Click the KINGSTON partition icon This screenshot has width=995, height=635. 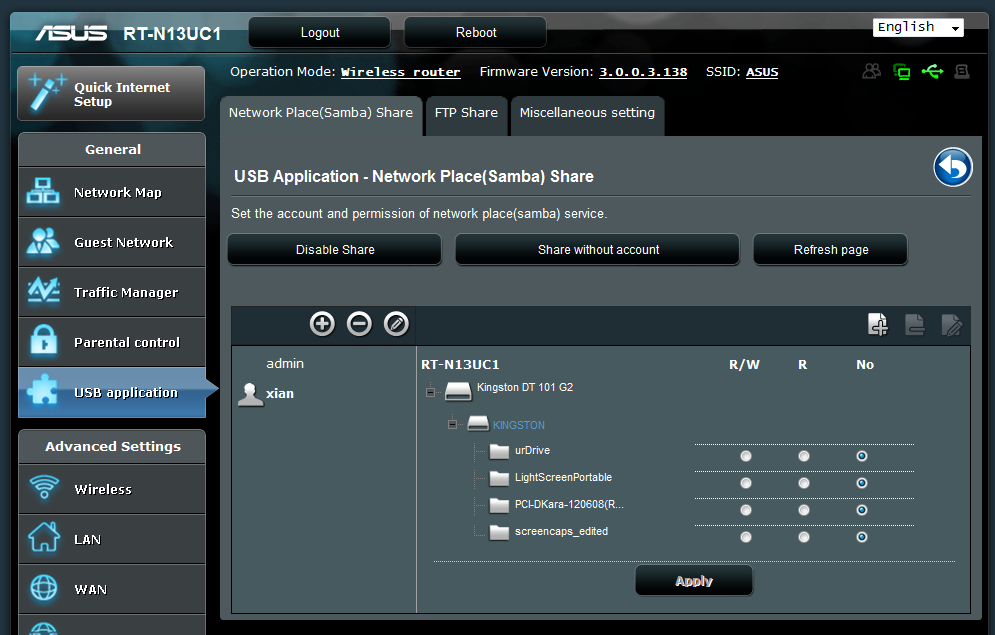coord(478,424)
